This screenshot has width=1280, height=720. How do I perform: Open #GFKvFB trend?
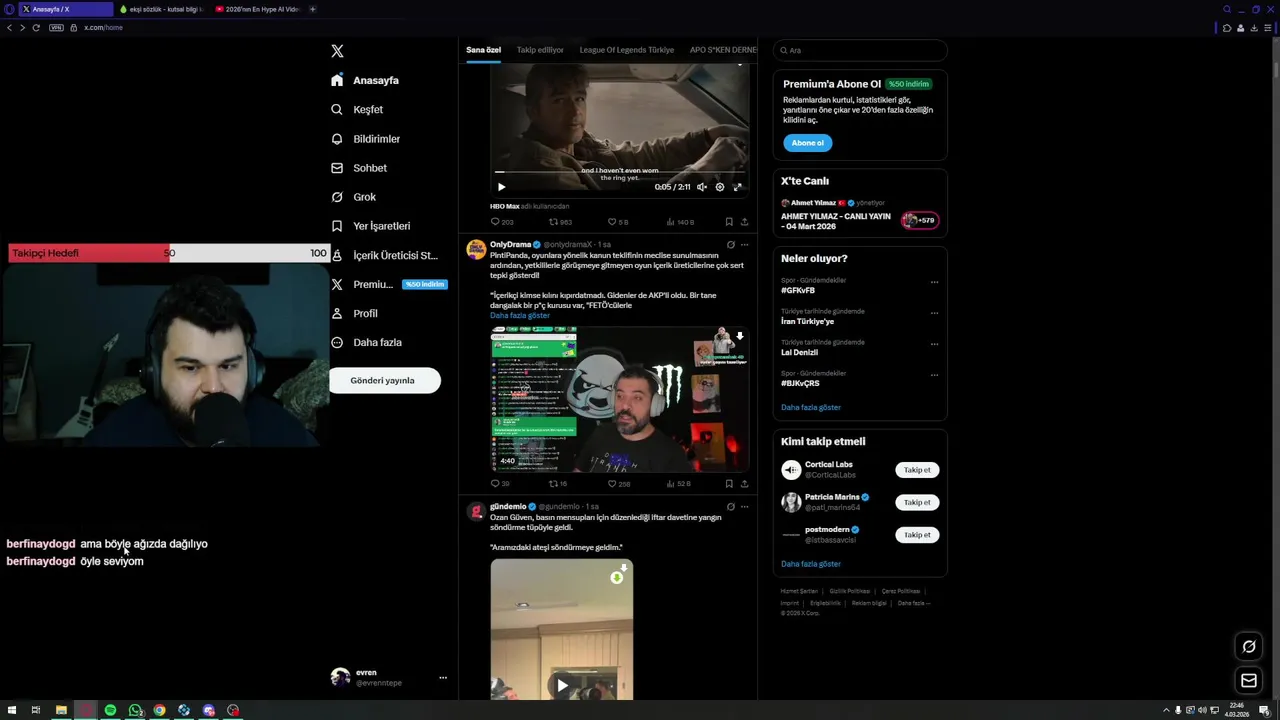point(798,290)
